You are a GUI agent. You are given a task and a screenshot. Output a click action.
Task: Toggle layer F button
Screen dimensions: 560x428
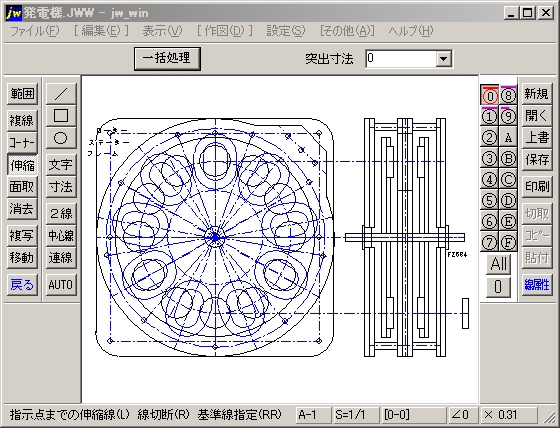[508, 243]
